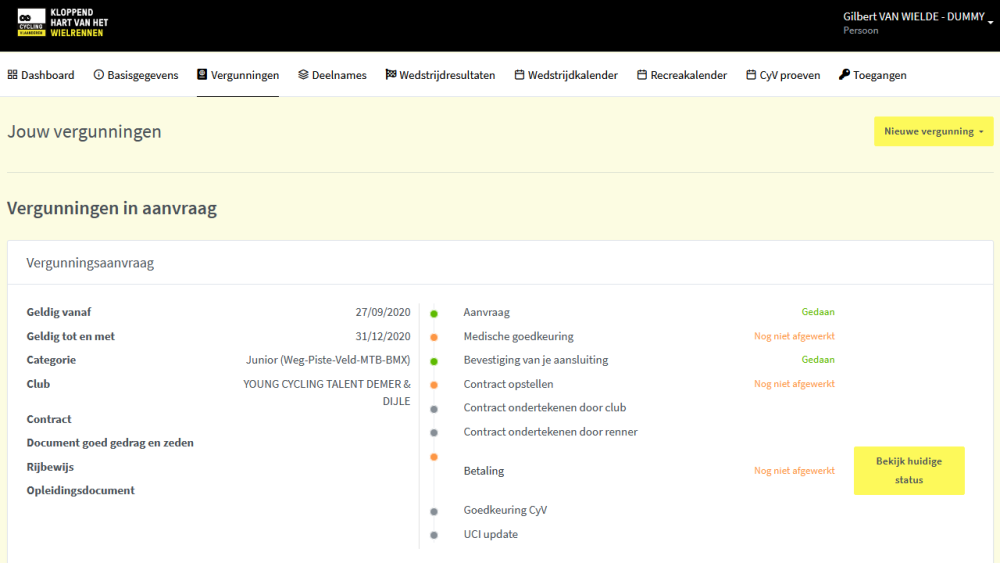Click the CyV proeven calendar icon
The image size is (1000, 563).
[x=751, y=75]
